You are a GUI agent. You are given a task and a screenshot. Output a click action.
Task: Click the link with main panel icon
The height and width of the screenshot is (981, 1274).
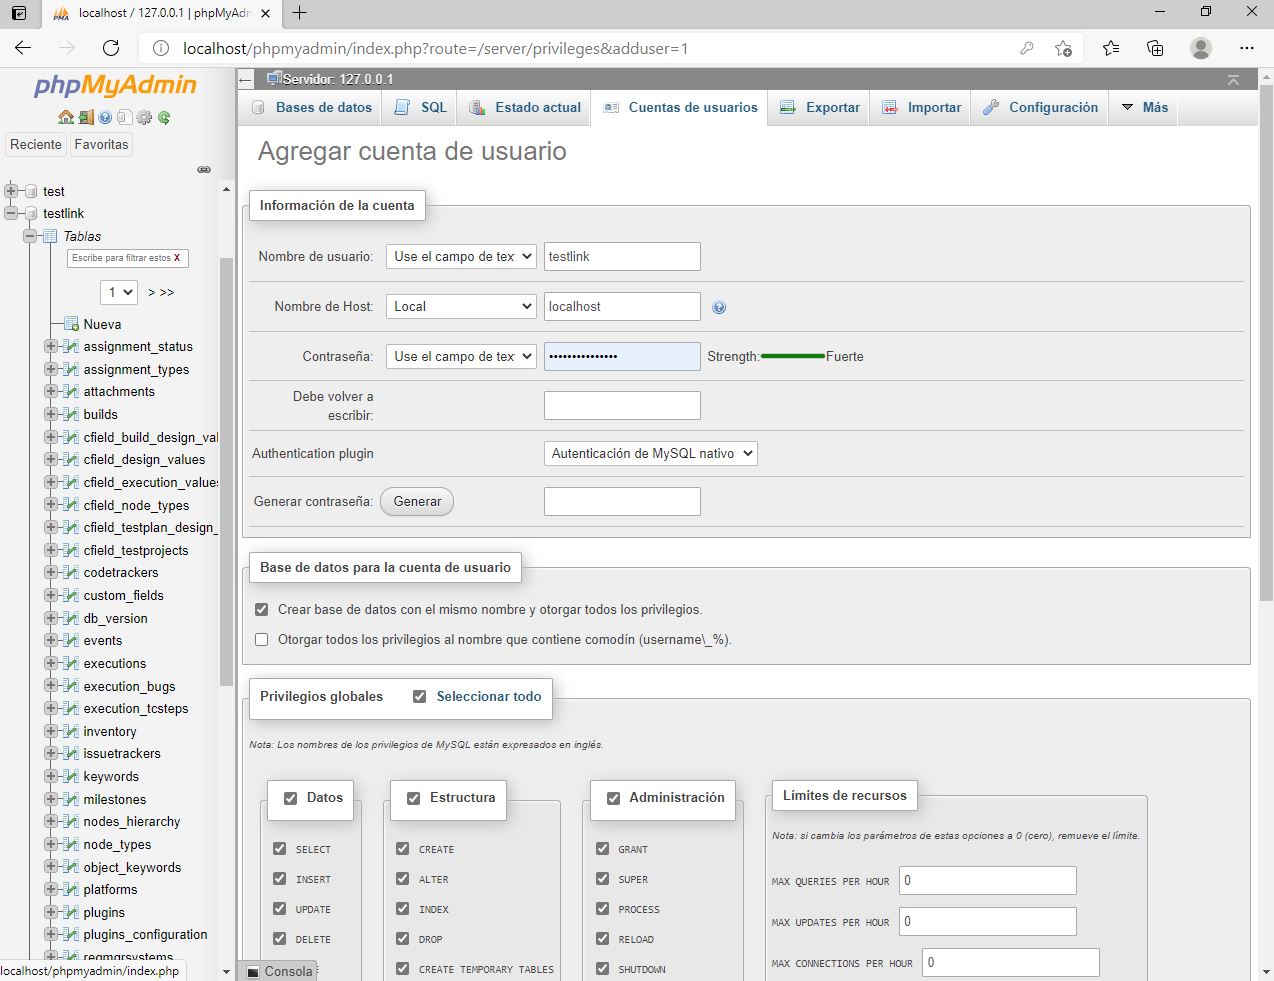pos(204,169)
